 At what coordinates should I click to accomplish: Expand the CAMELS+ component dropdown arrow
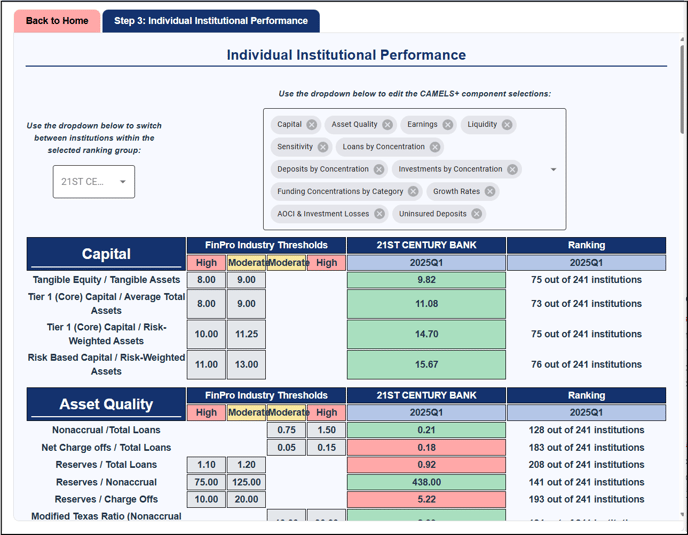(553, 169)
